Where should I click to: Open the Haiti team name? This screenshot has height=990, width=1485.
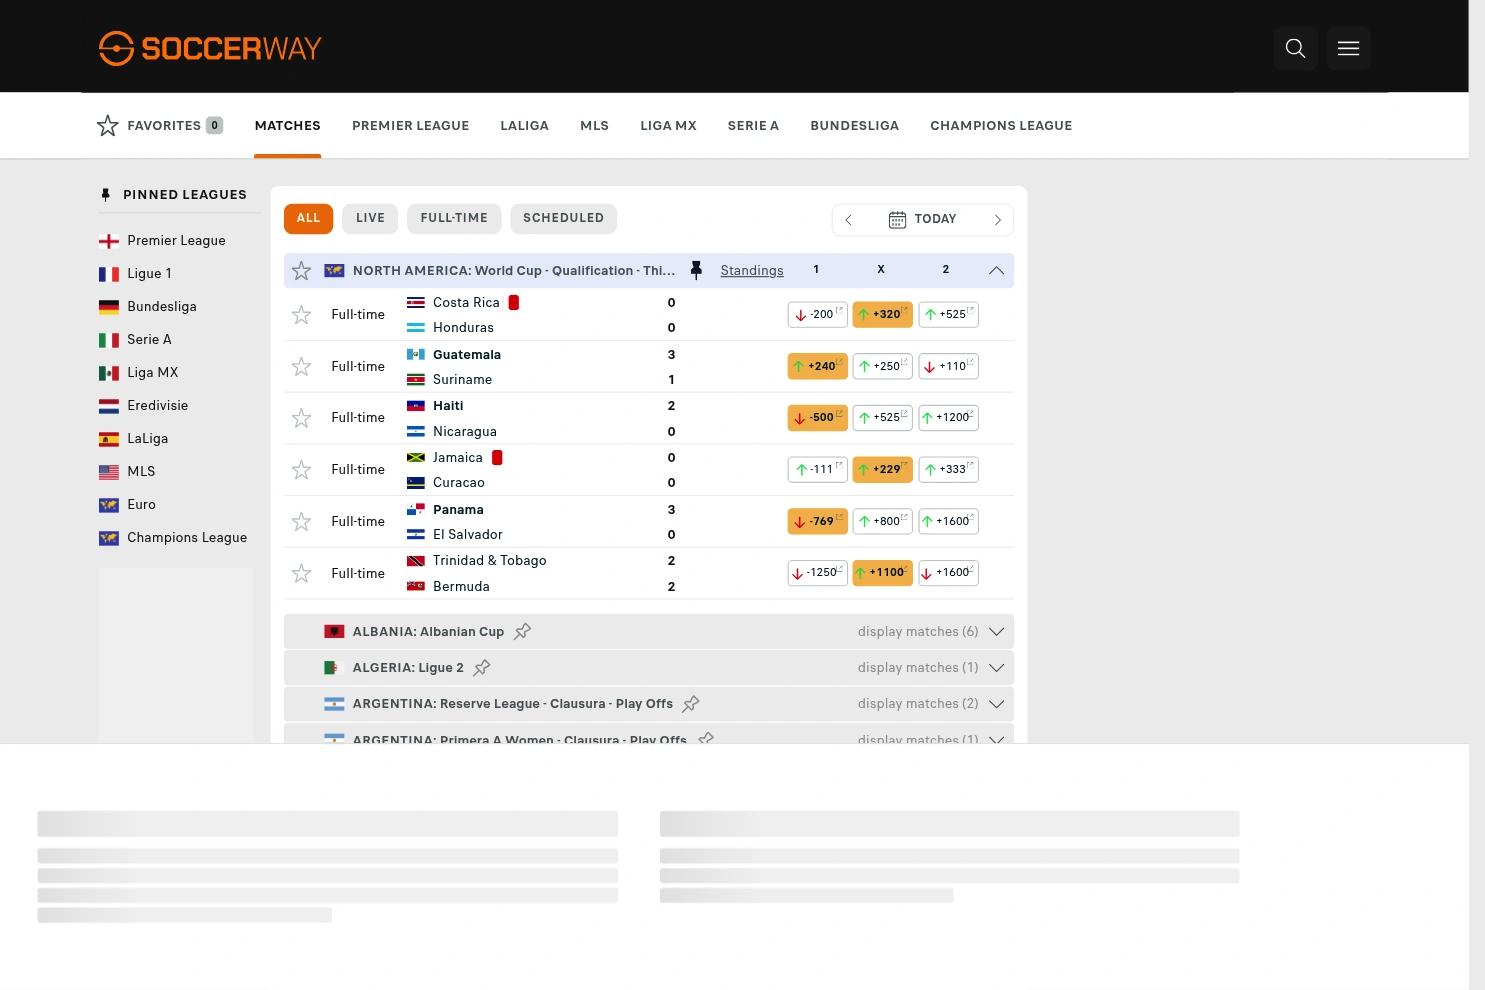(448, 405)
